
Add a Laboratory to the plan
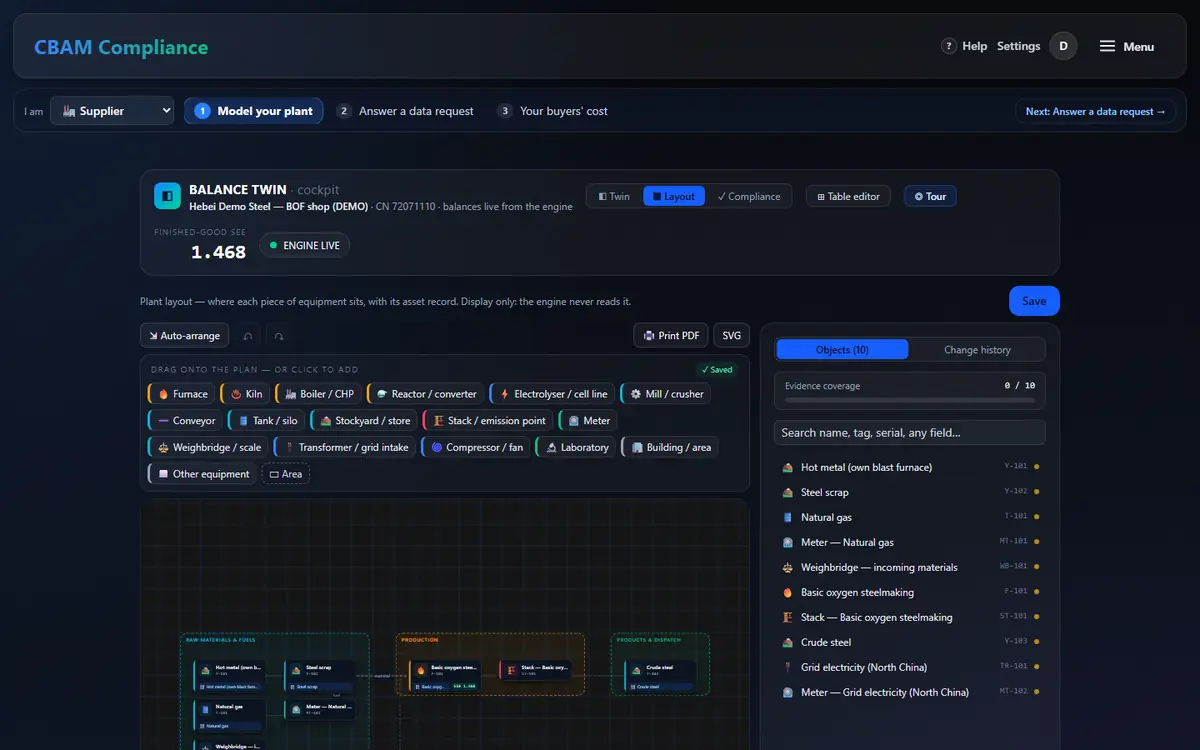pos(576,448)
